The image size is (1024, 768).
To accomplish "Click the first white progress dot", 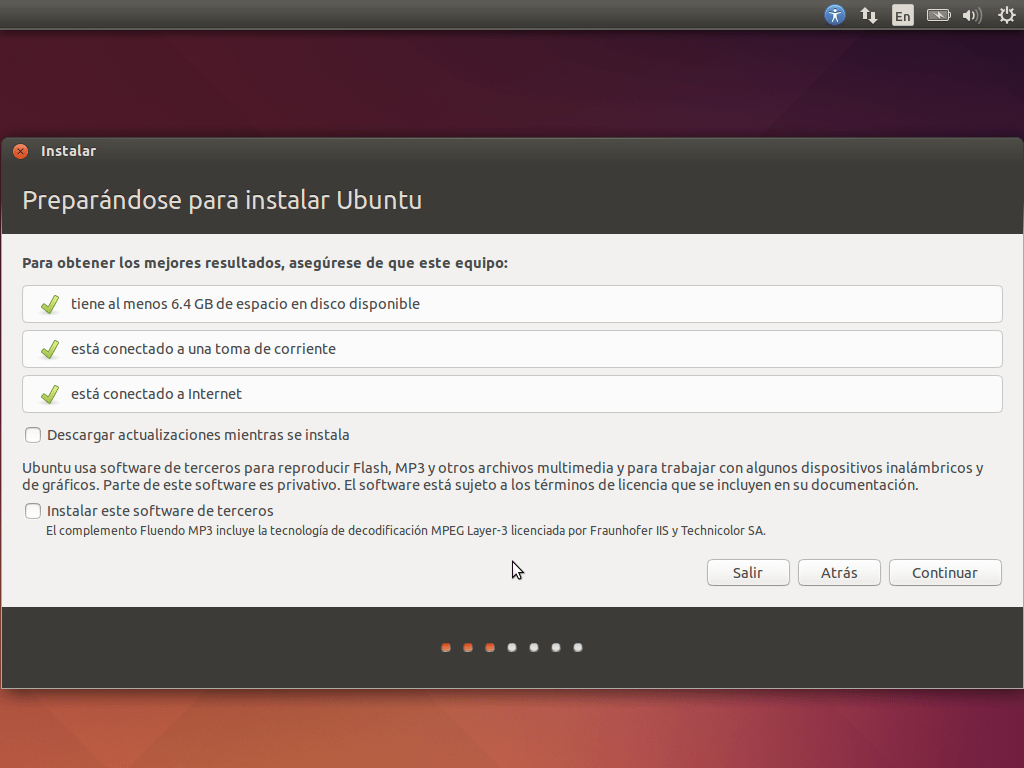I will pyautogui.click(x=512, y=647).
